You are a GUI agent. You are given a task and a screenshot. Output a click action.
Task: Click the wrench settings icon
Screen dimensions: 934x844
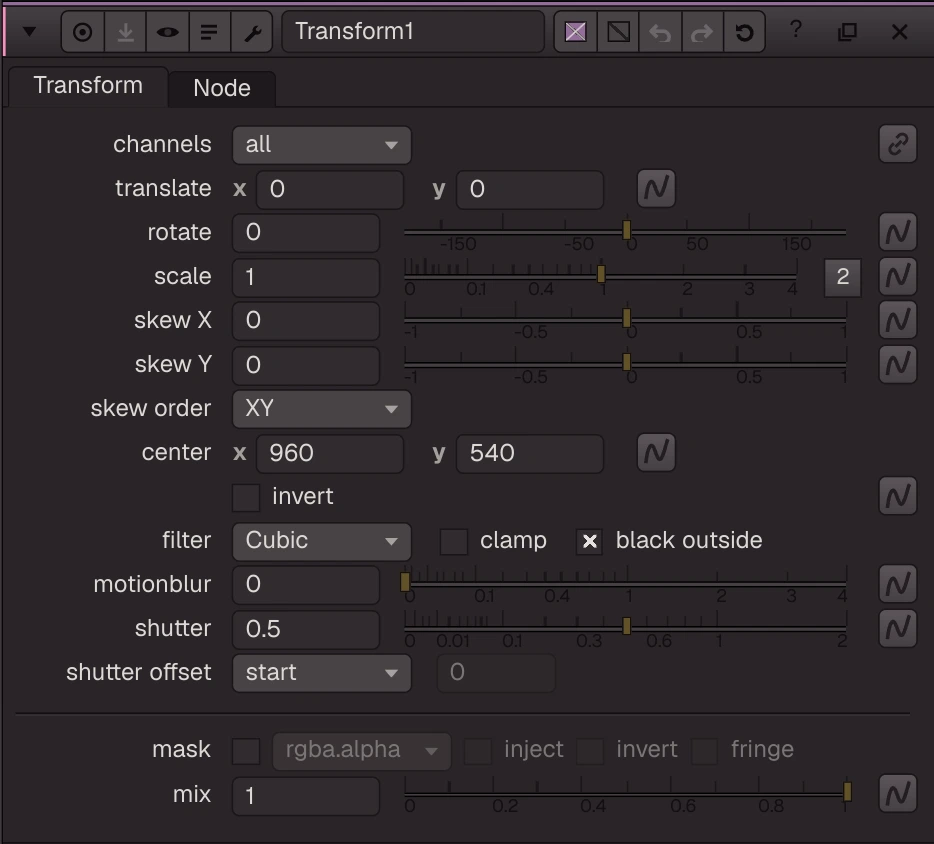pos(252,32)
